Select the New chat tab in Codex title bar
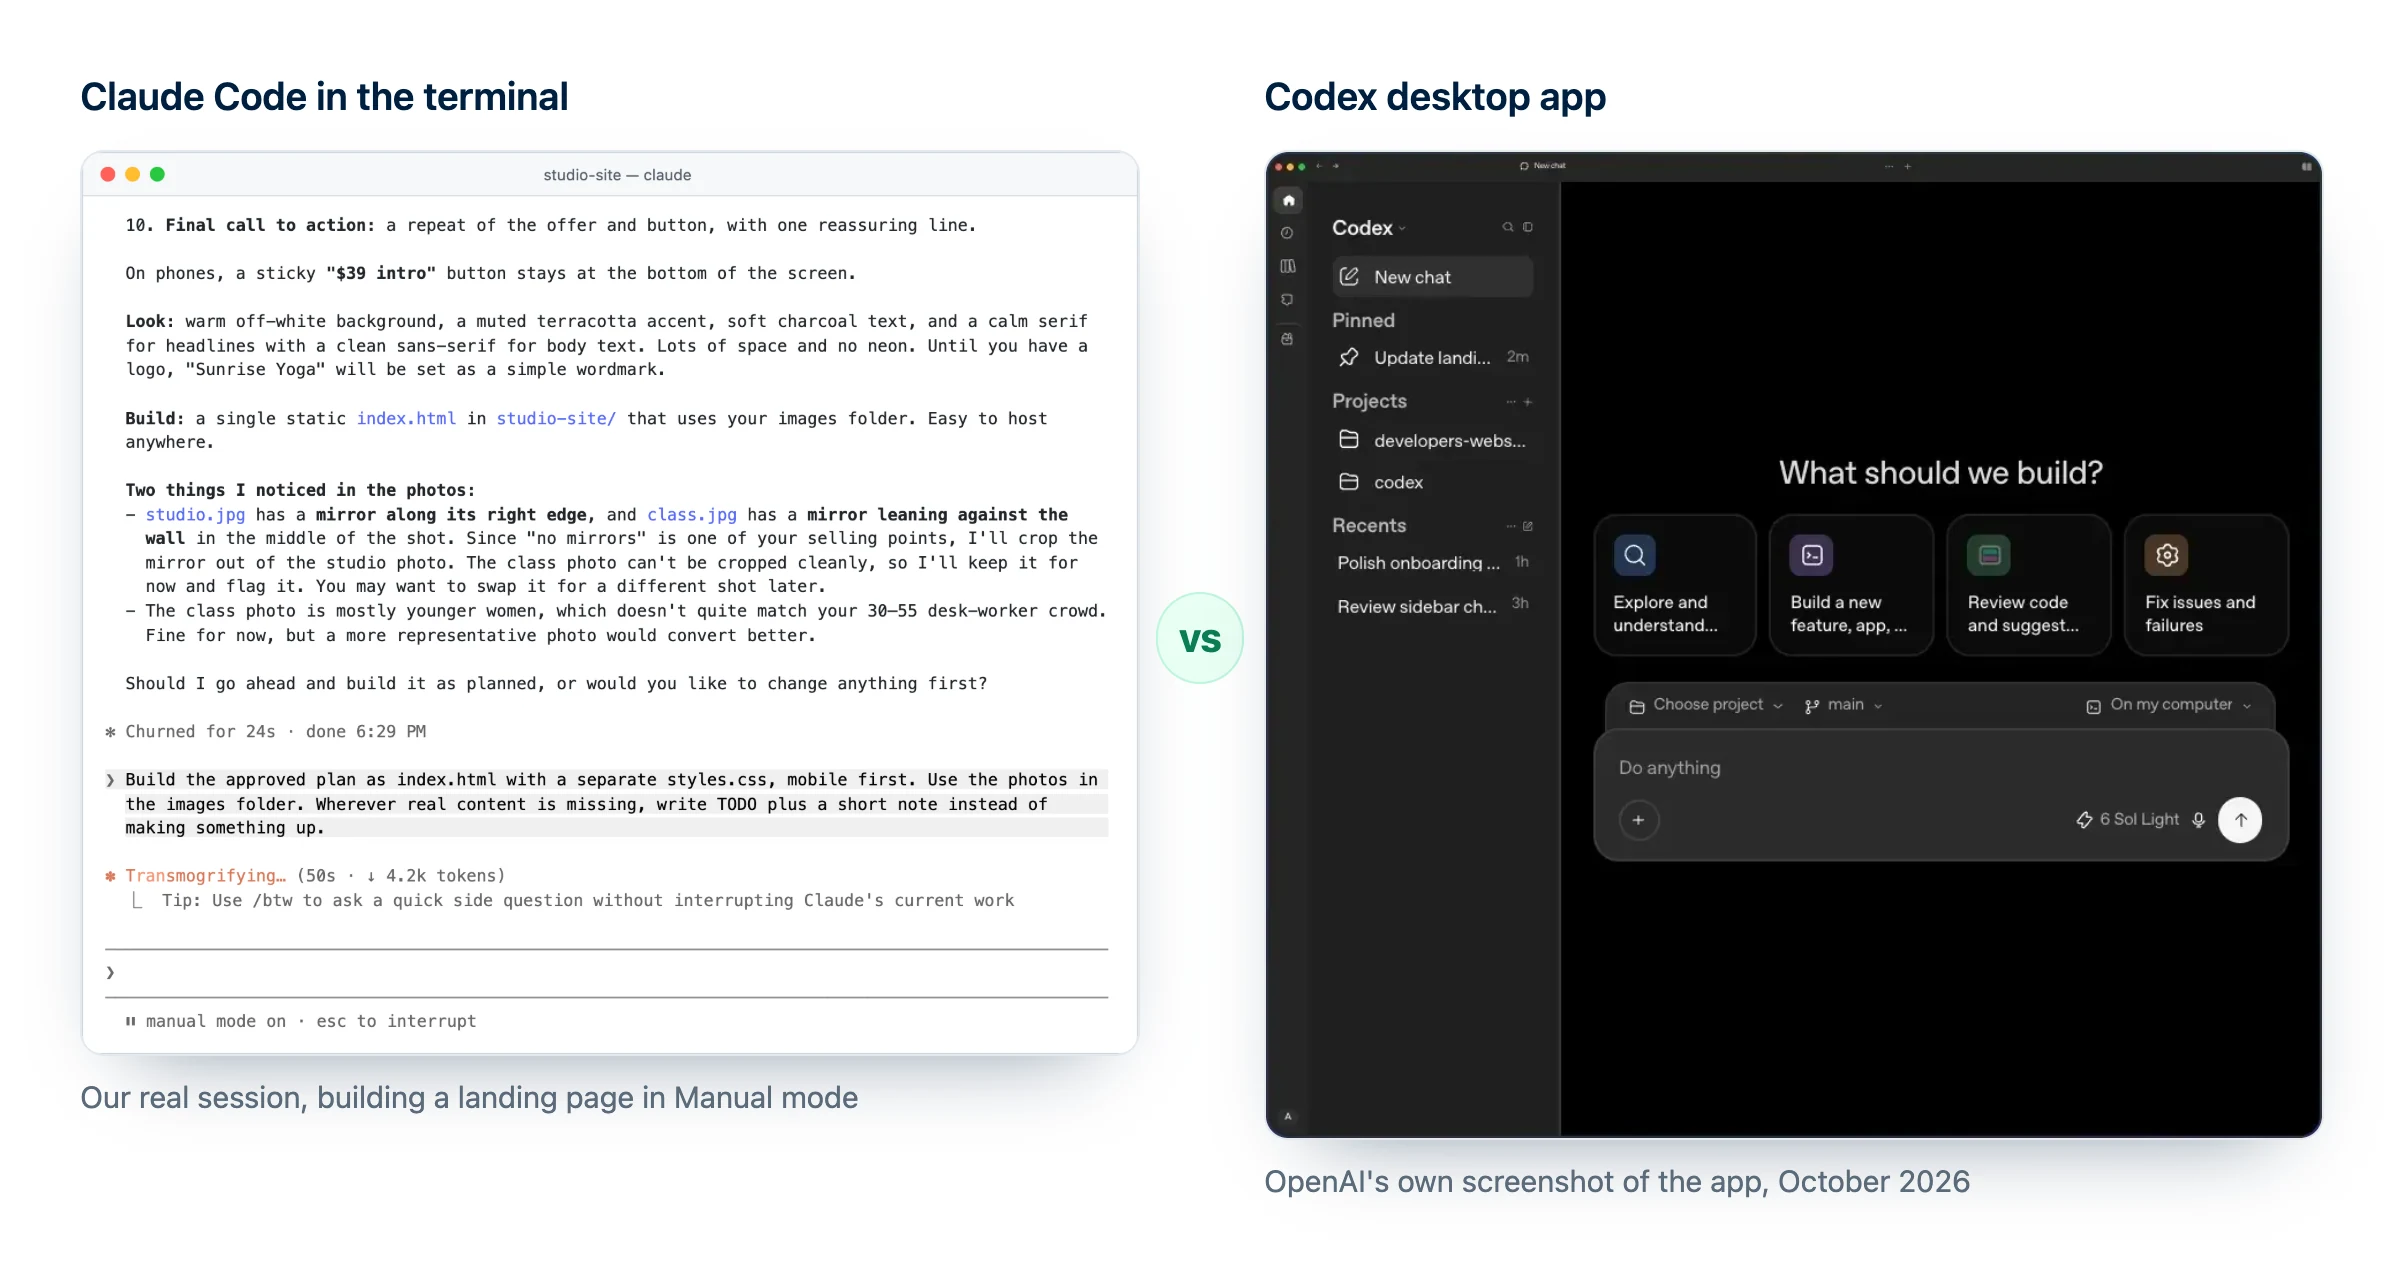Screen dimensions: 2400x1282 (x=1543, y=166)
